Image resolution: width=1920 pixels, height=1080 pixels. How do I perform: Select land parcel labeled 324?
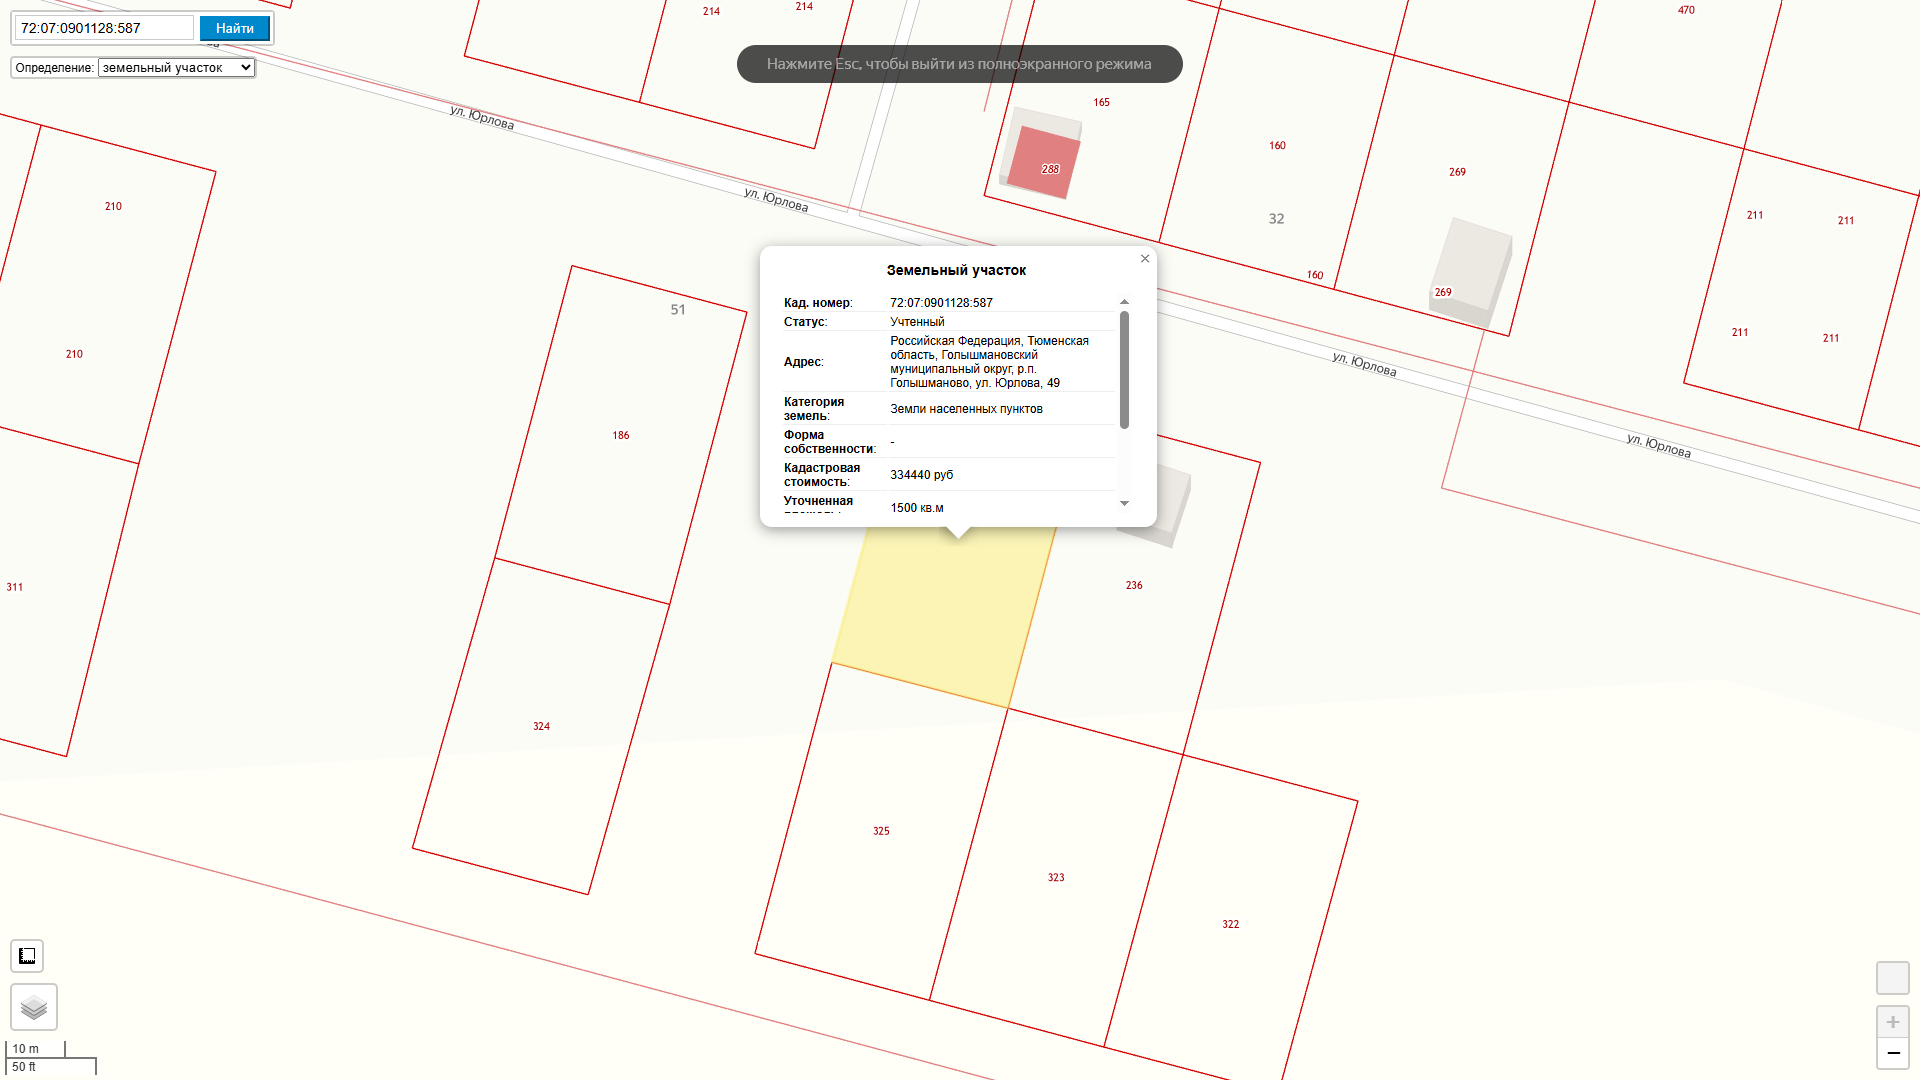click(x=541, y=726)
